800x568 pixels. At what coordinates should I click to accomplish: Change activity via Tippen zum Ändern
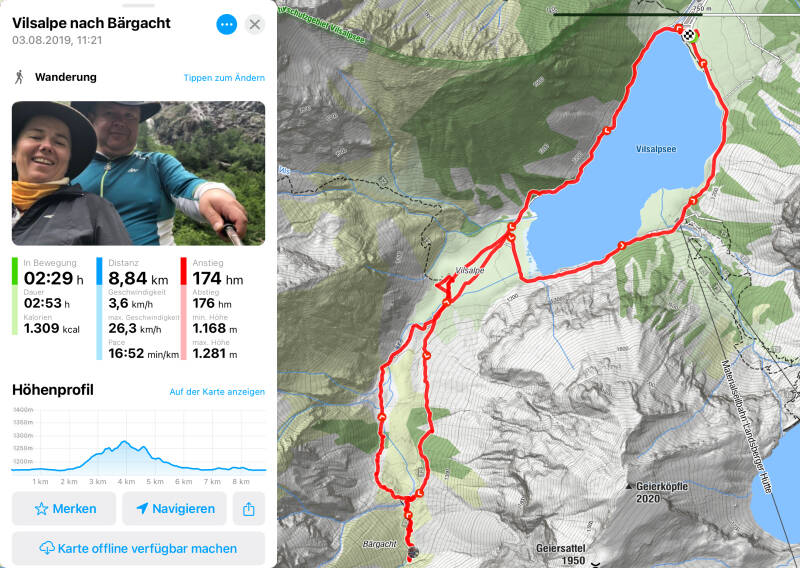click(224, 78)
